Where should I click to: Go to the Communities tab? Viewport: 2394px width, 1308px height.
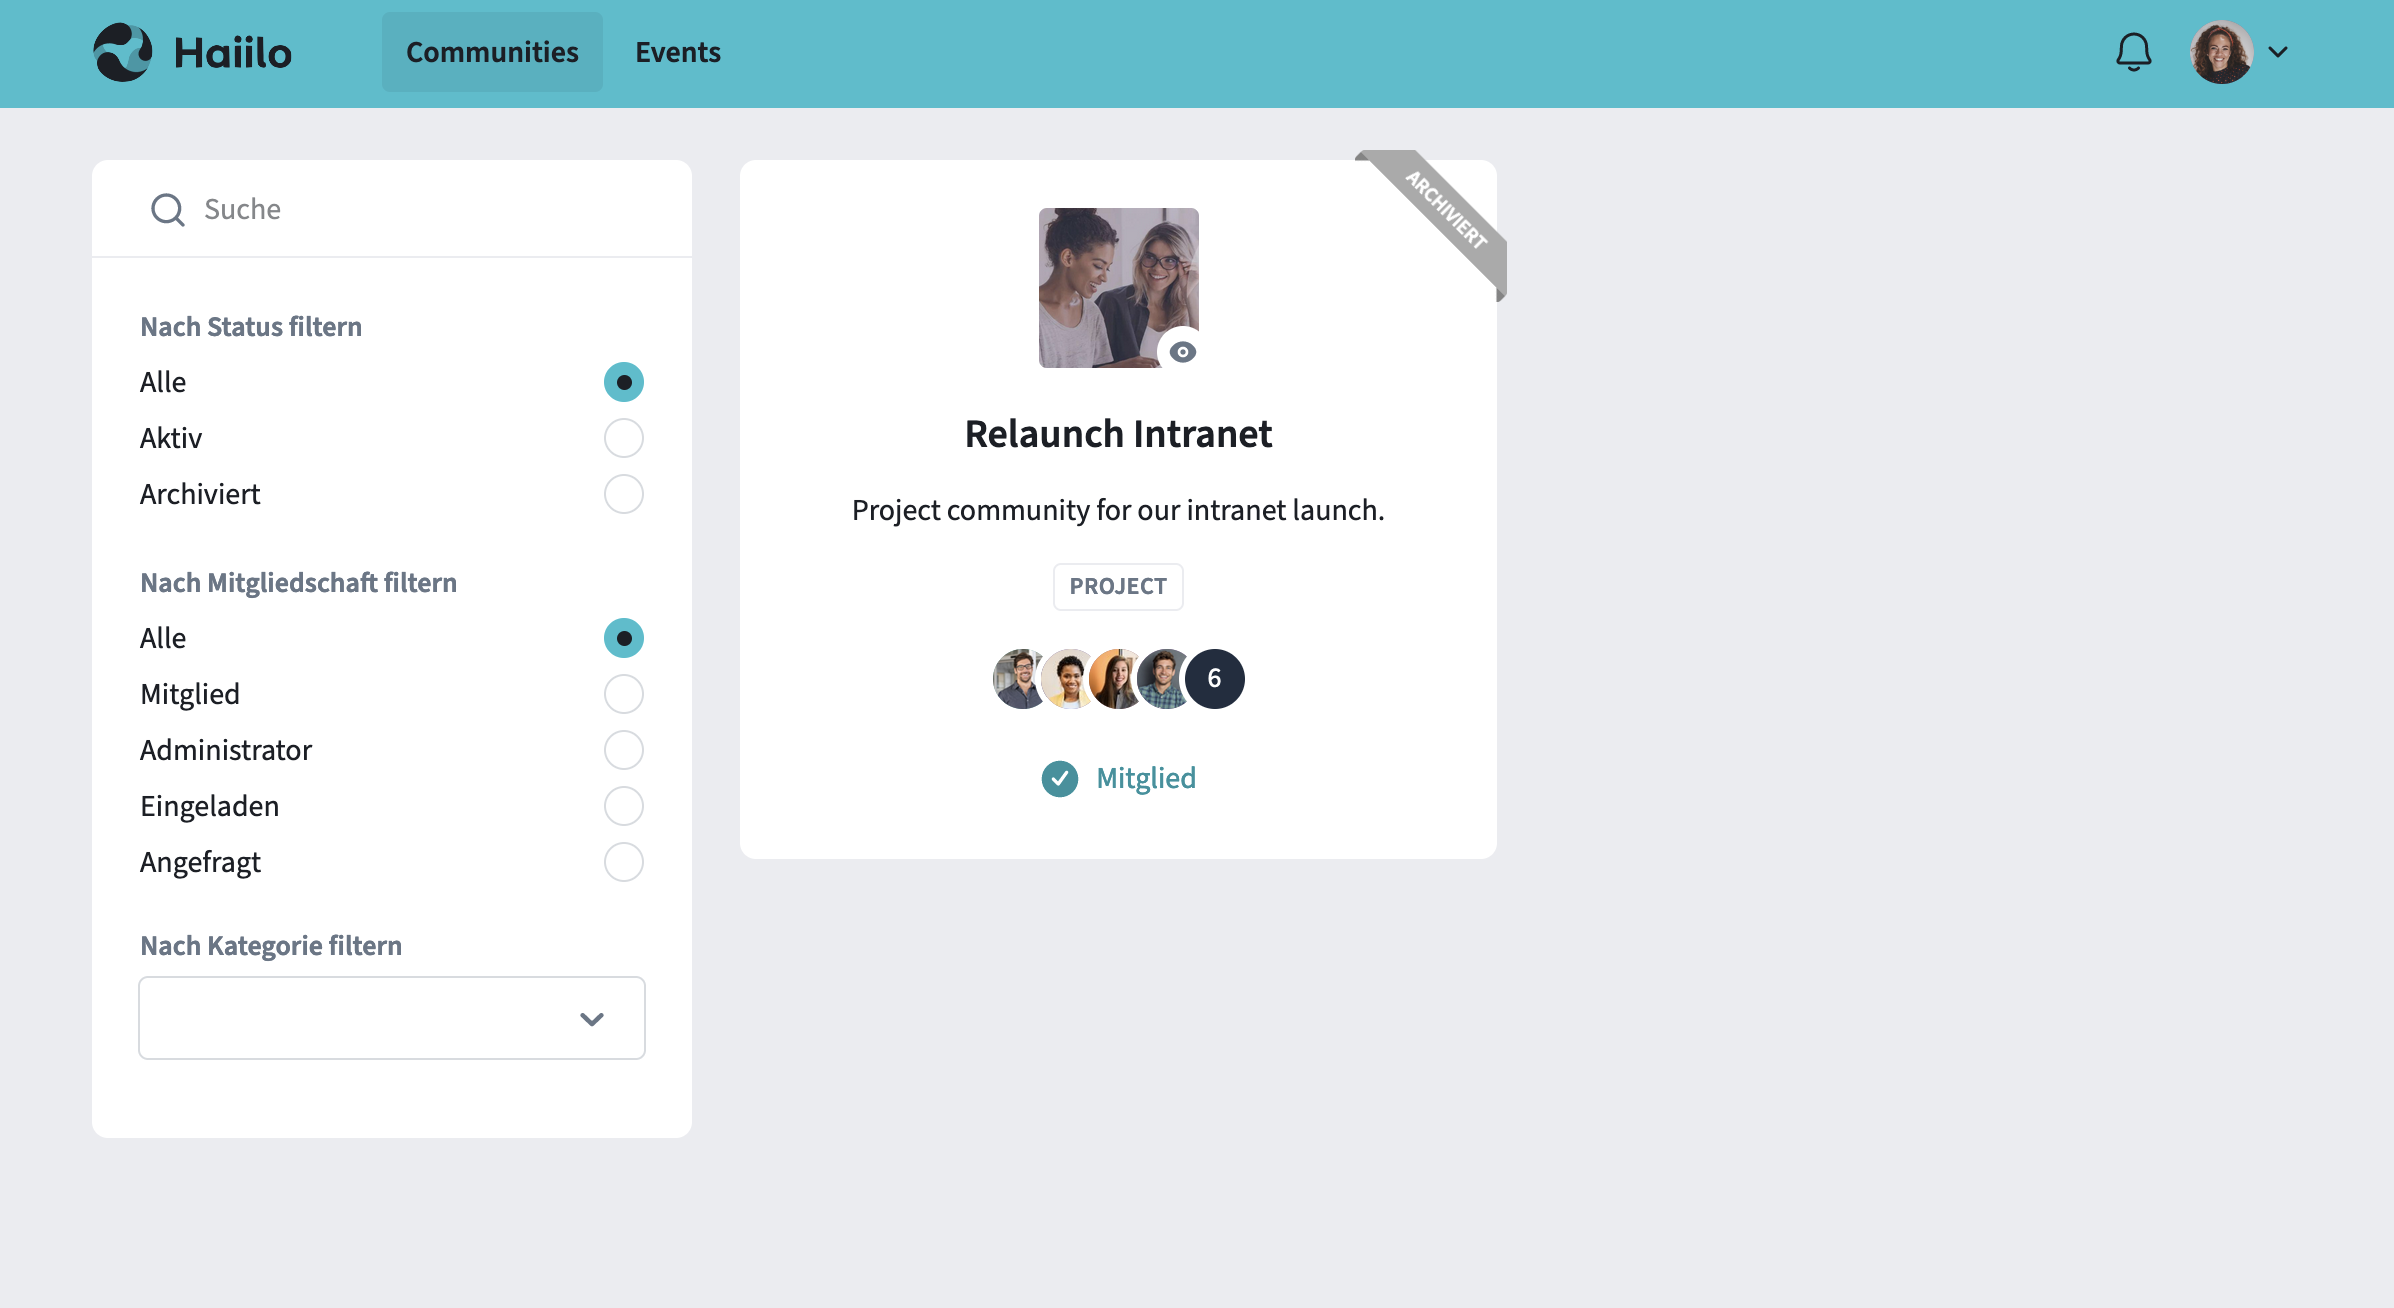pyautogui.click(x=492, y=52)
